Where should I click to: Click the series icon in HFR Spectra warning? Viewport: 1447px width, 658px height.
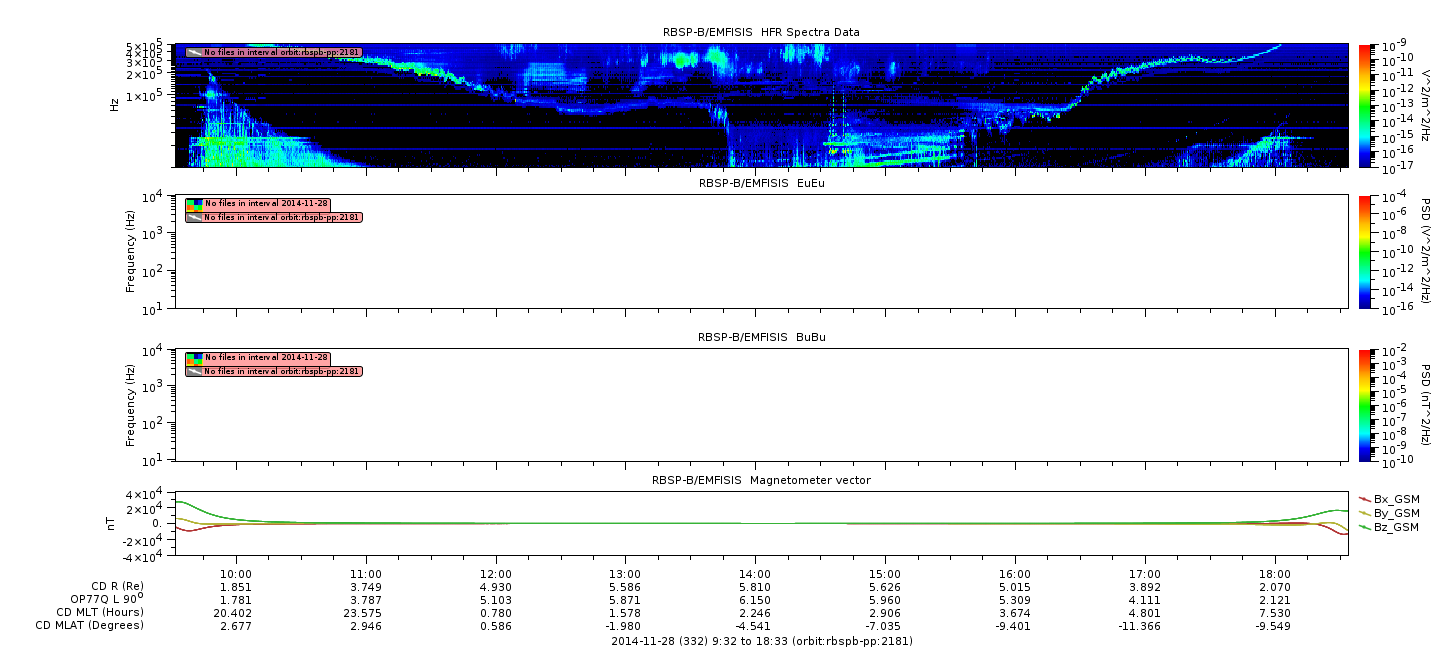(x=194, y=52)
